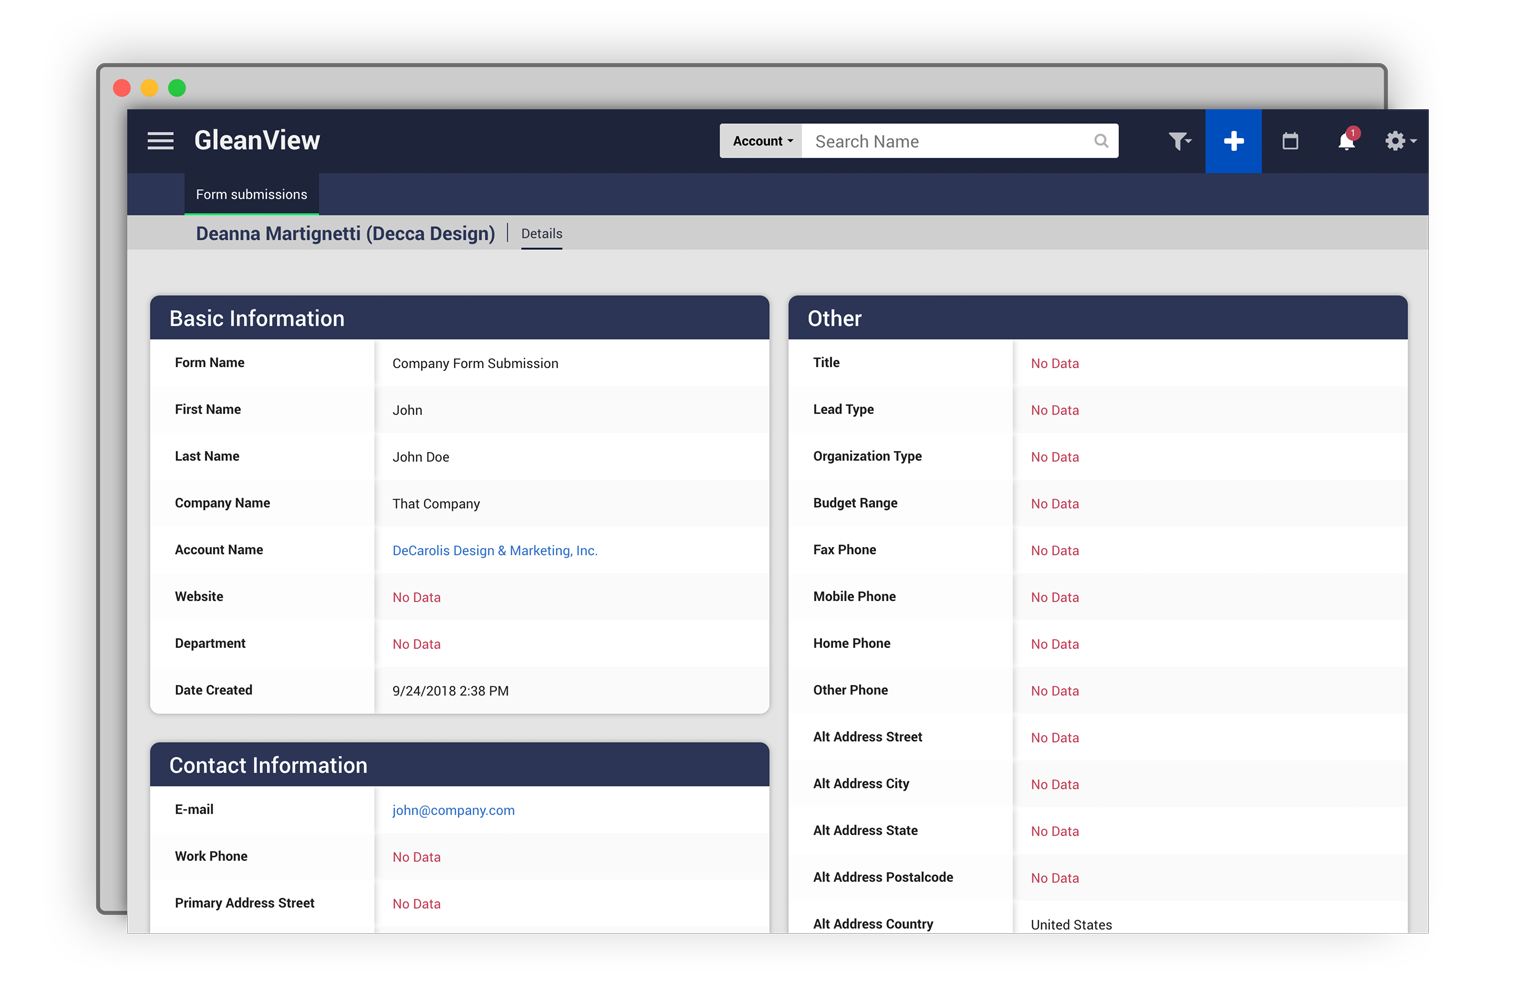1524x997 pixels.
Task: Click the Work Phone No Data value
Action: 416,857
